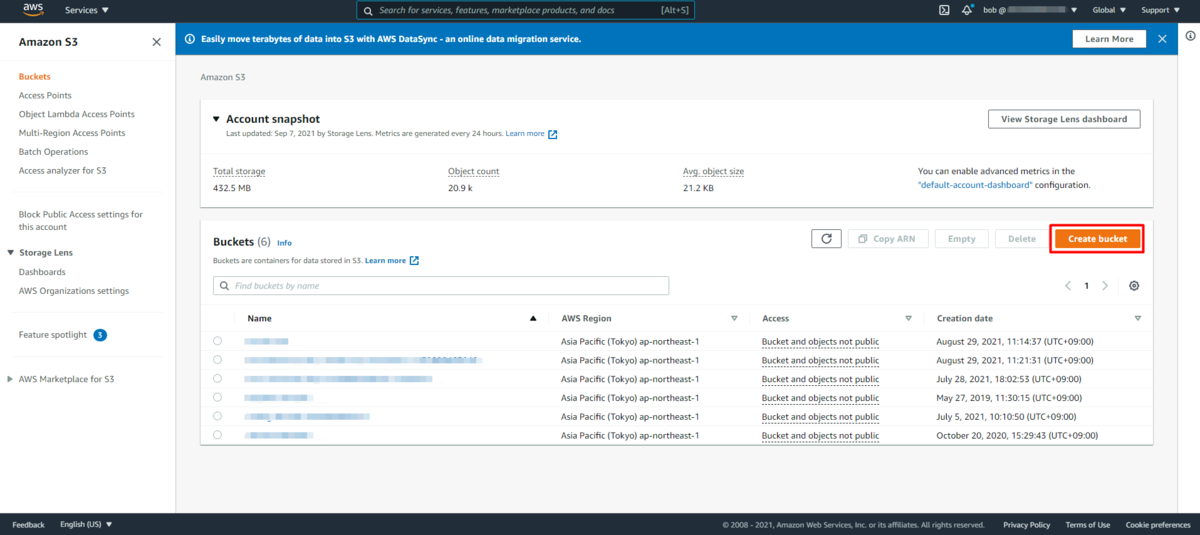The image size is (1200, 535).
Task: Refresh the buckets list
Action: [826, 239]
